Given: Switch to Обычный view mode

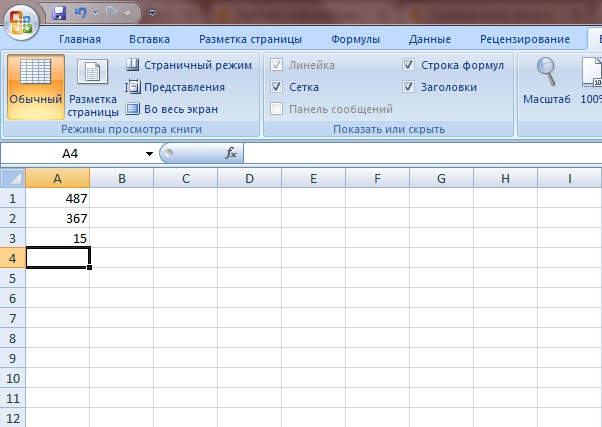Looking at the screenshot, I should (x=35, y=85).
